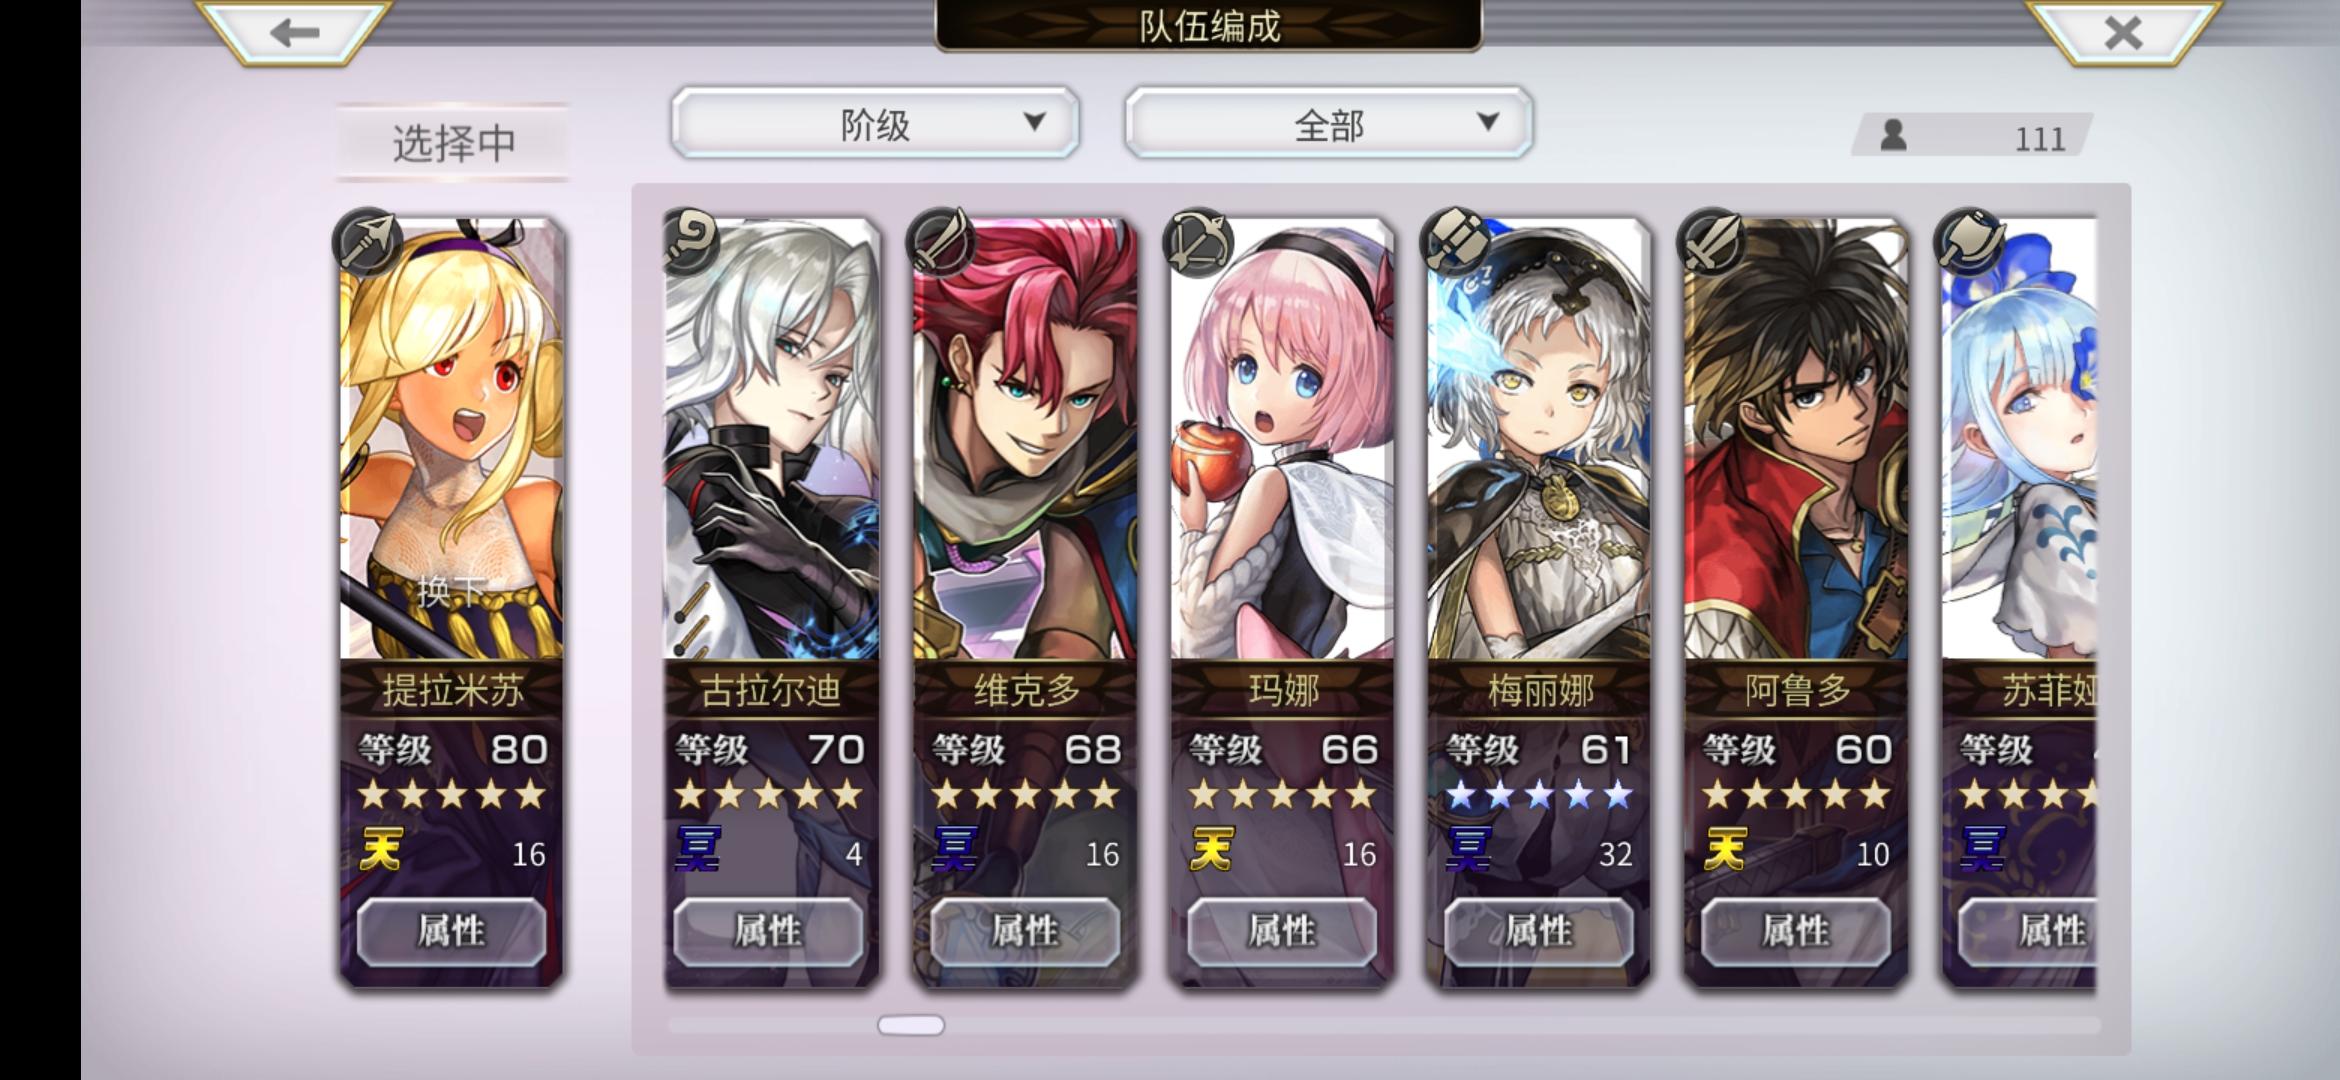Viewport: 2340px width, 1080px height.
Task: Open the 全部 filter dropdown
Action: click(x=1328, y=123)
